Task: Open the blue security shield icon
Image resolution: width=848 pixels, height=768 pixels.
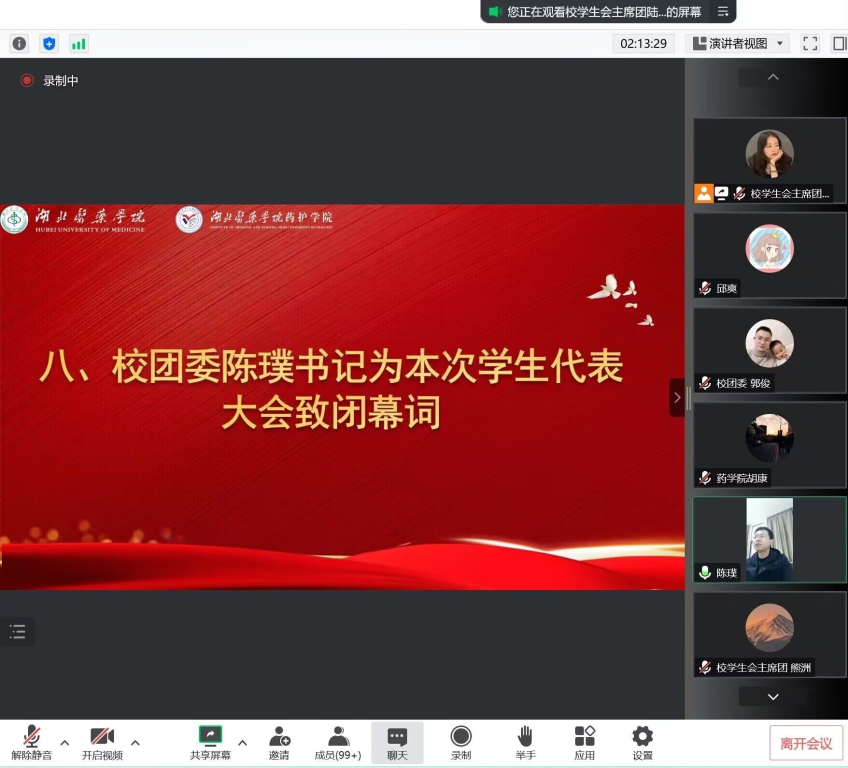Action: 49,43
